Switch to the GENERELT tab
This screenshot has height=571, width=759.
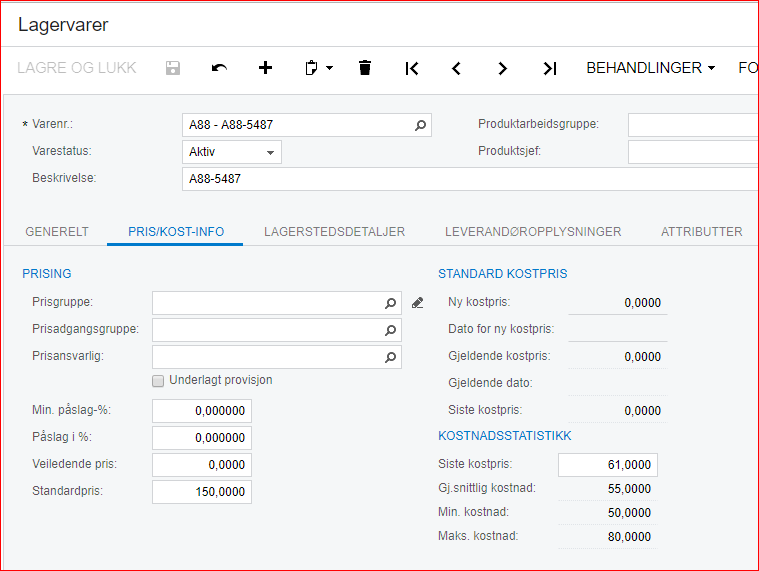57,232
